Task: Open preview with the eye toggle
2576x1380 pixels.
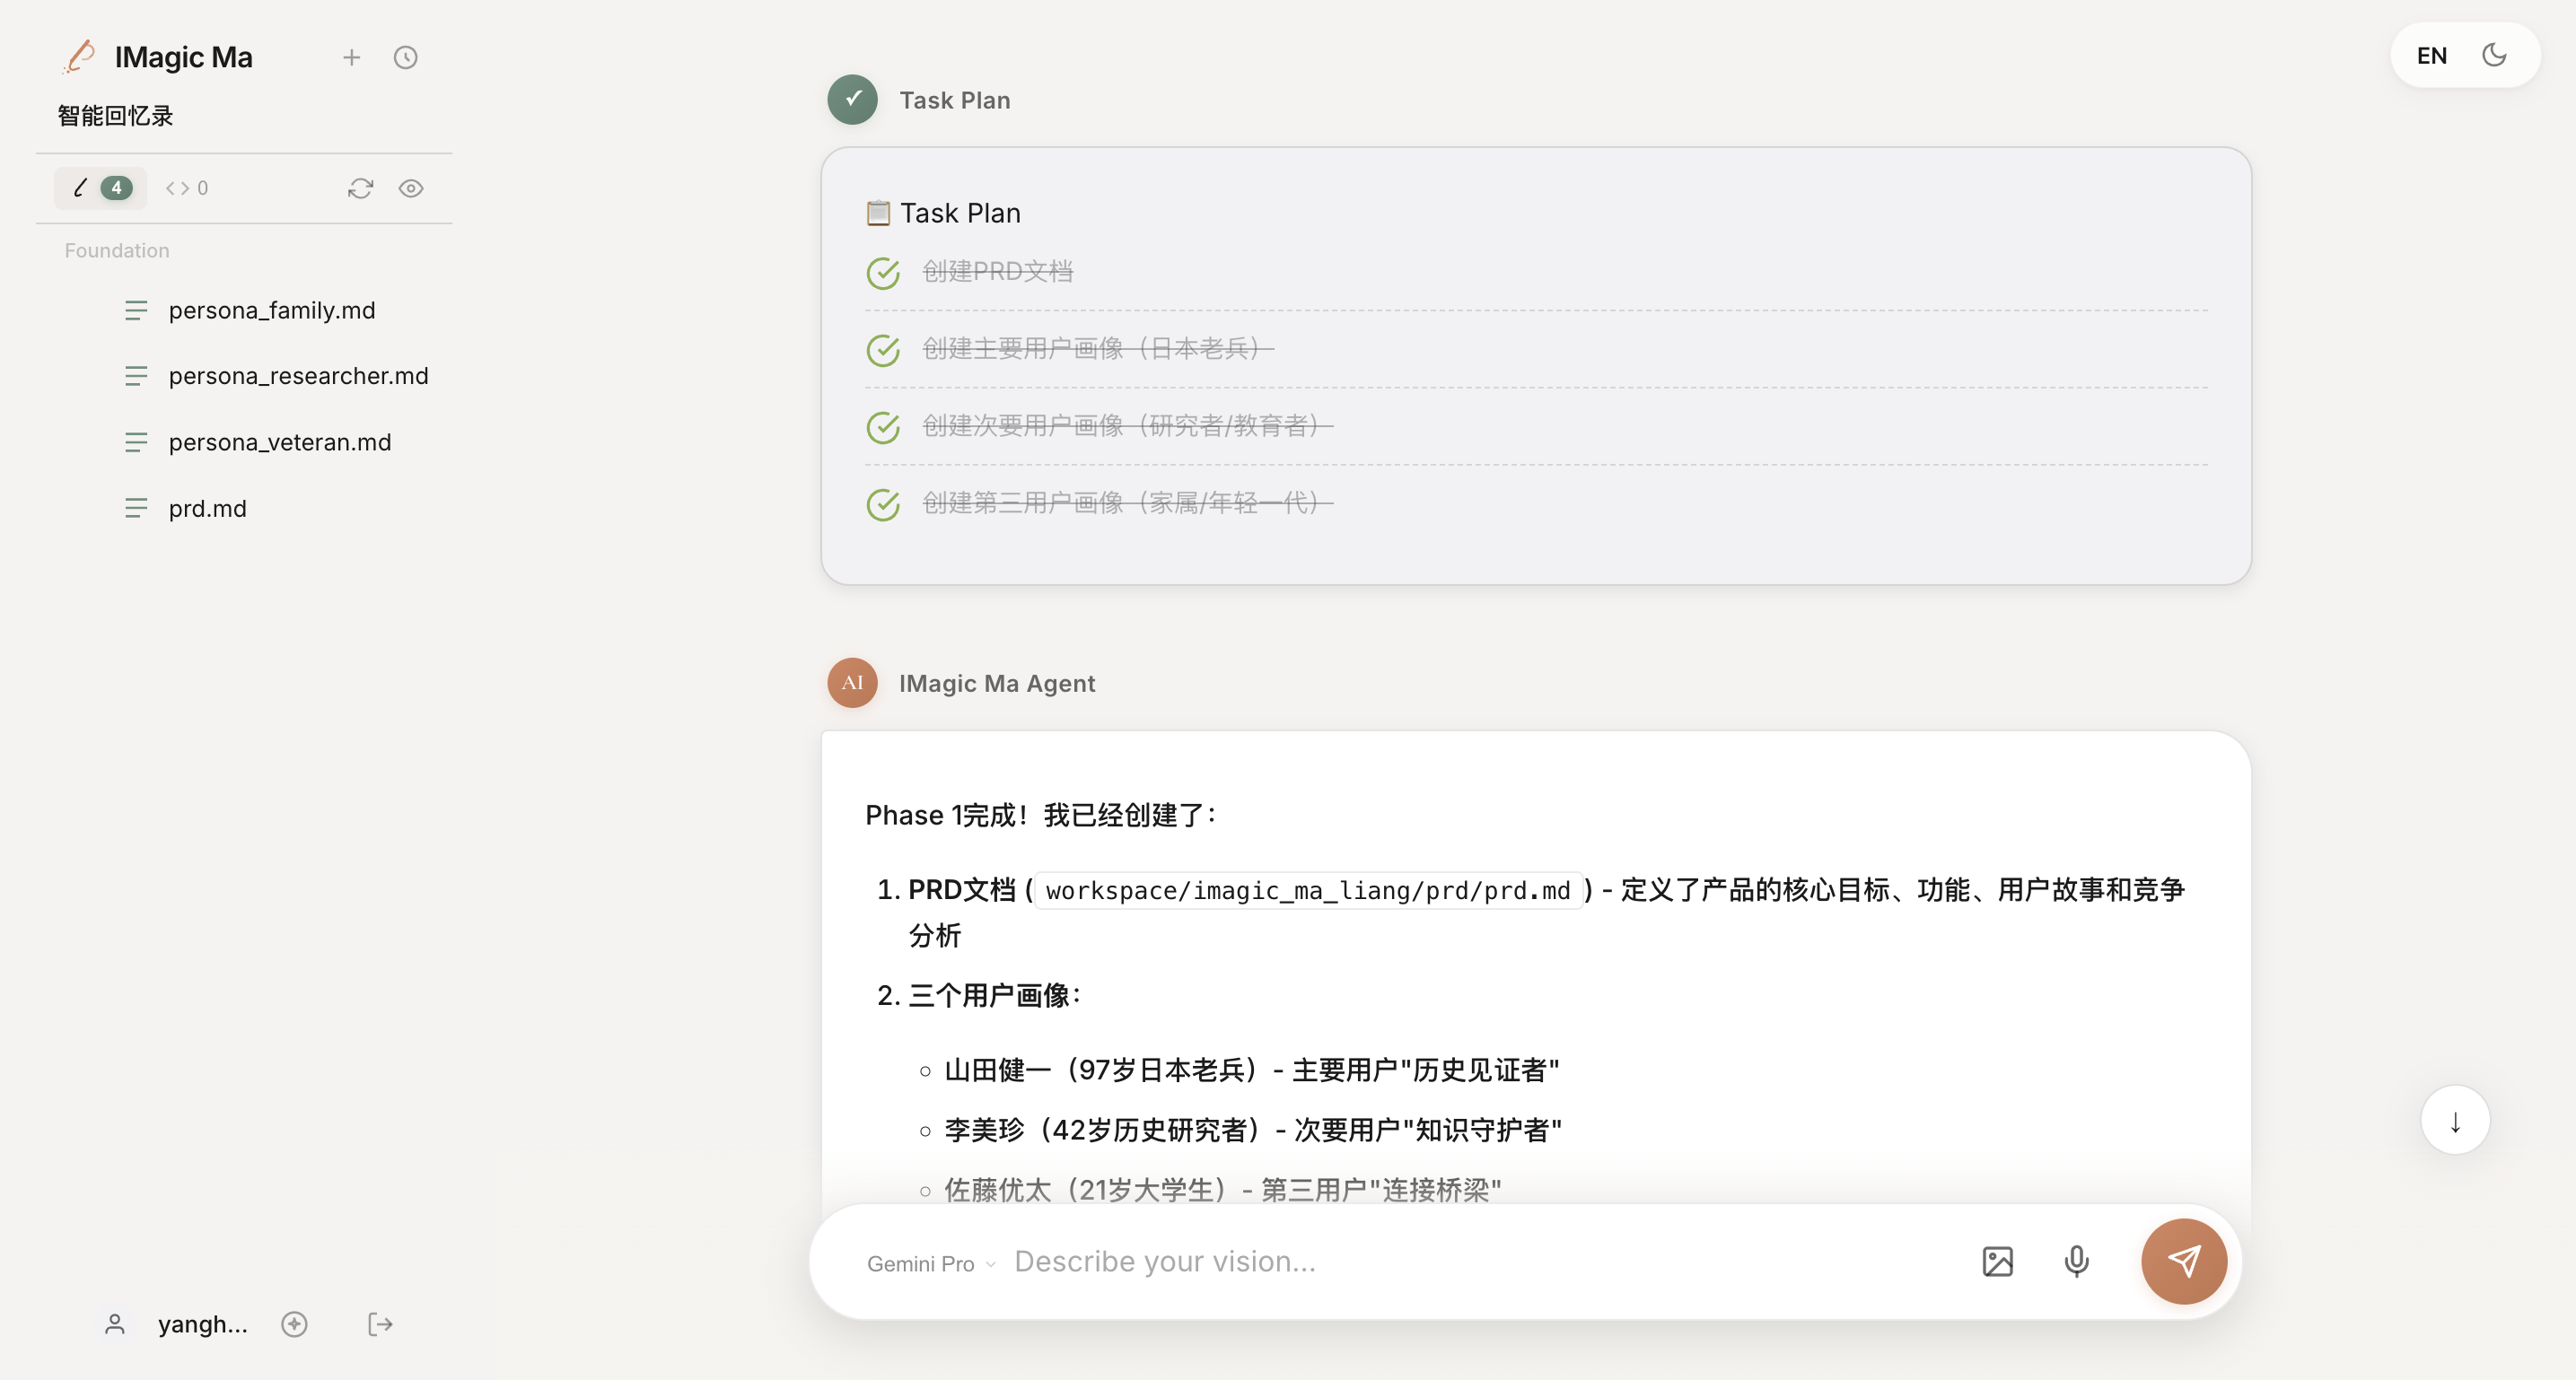Action: click(412, 188)
